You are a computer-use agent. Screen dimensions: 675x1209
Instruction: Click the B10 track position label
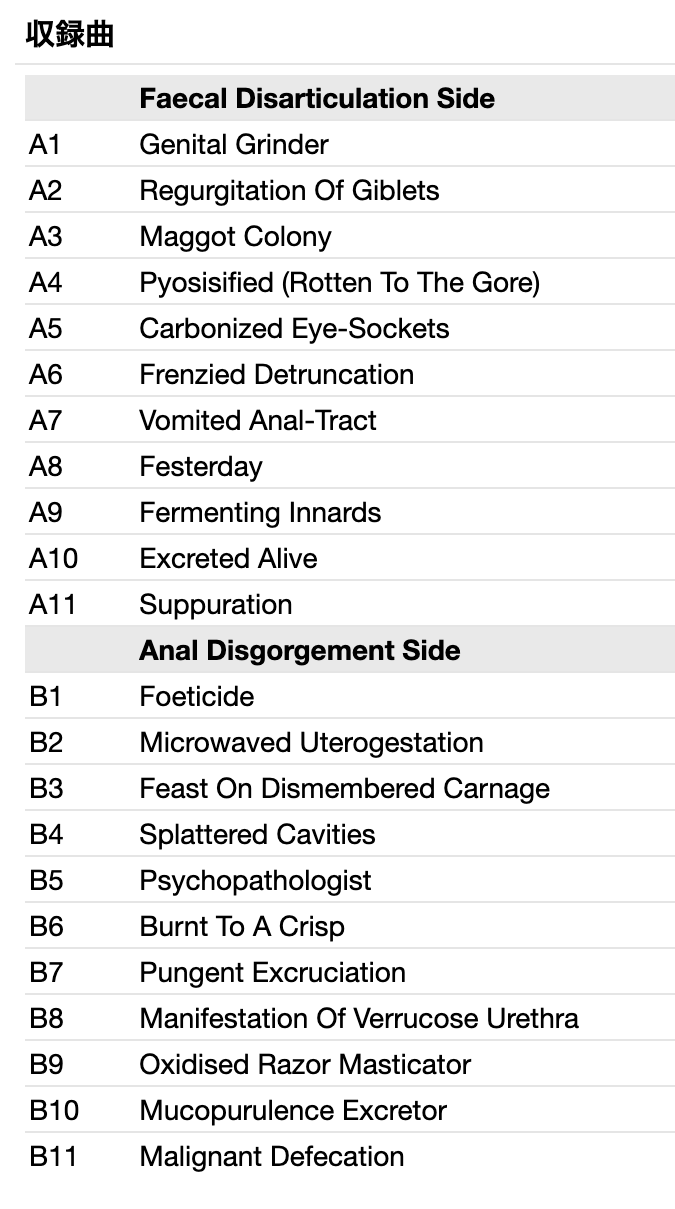point(54,1110)
